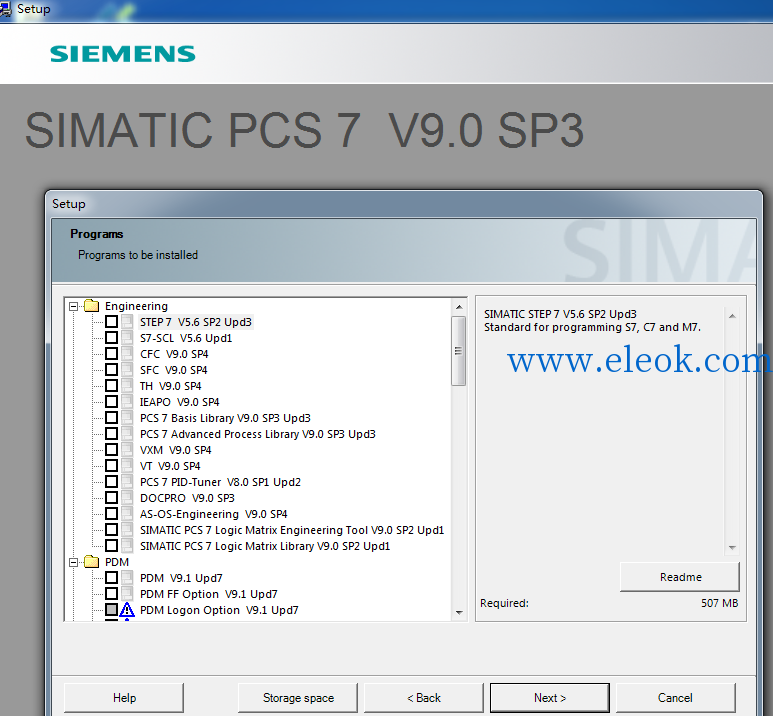Viewport: 773px width, 716px height.
Task: Click the PDM folder icon
Action: pyautogui.click(x=92, y=562)
